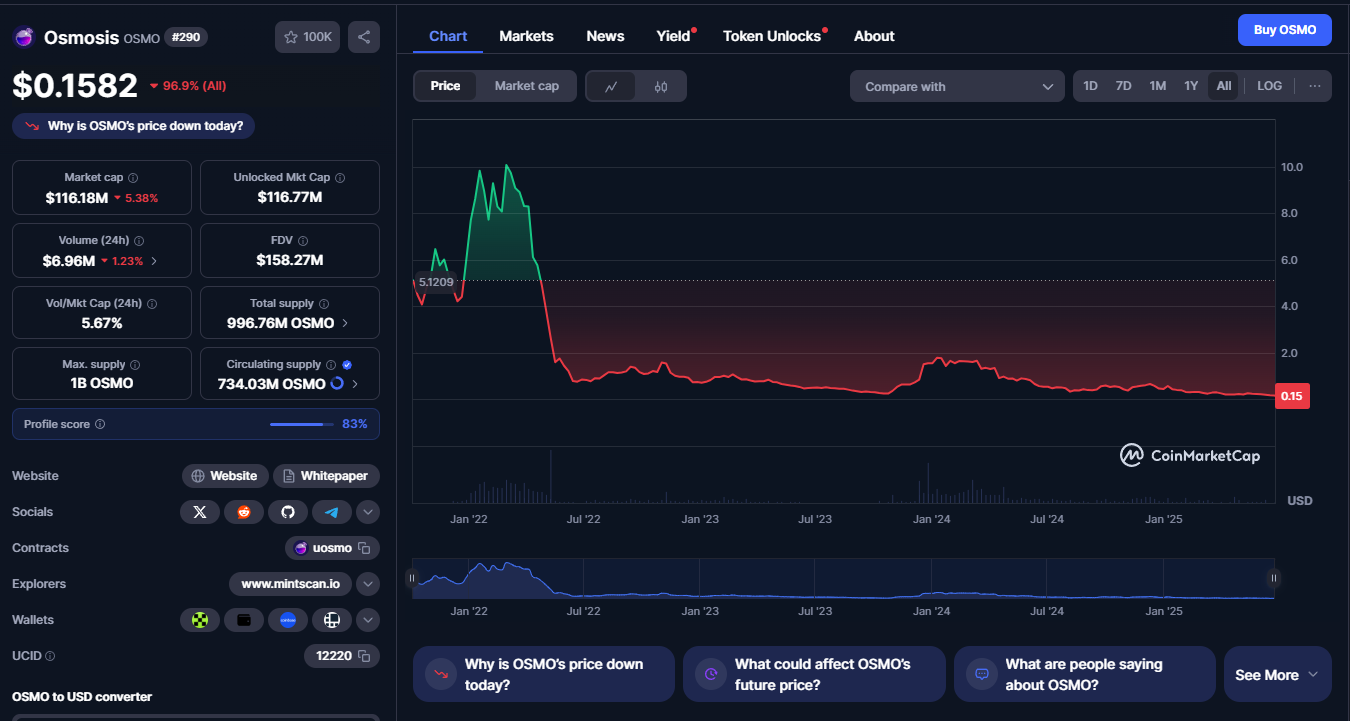Click info icon next to FDV
Screen dimensions: 1350x721
tap(303, 241)
